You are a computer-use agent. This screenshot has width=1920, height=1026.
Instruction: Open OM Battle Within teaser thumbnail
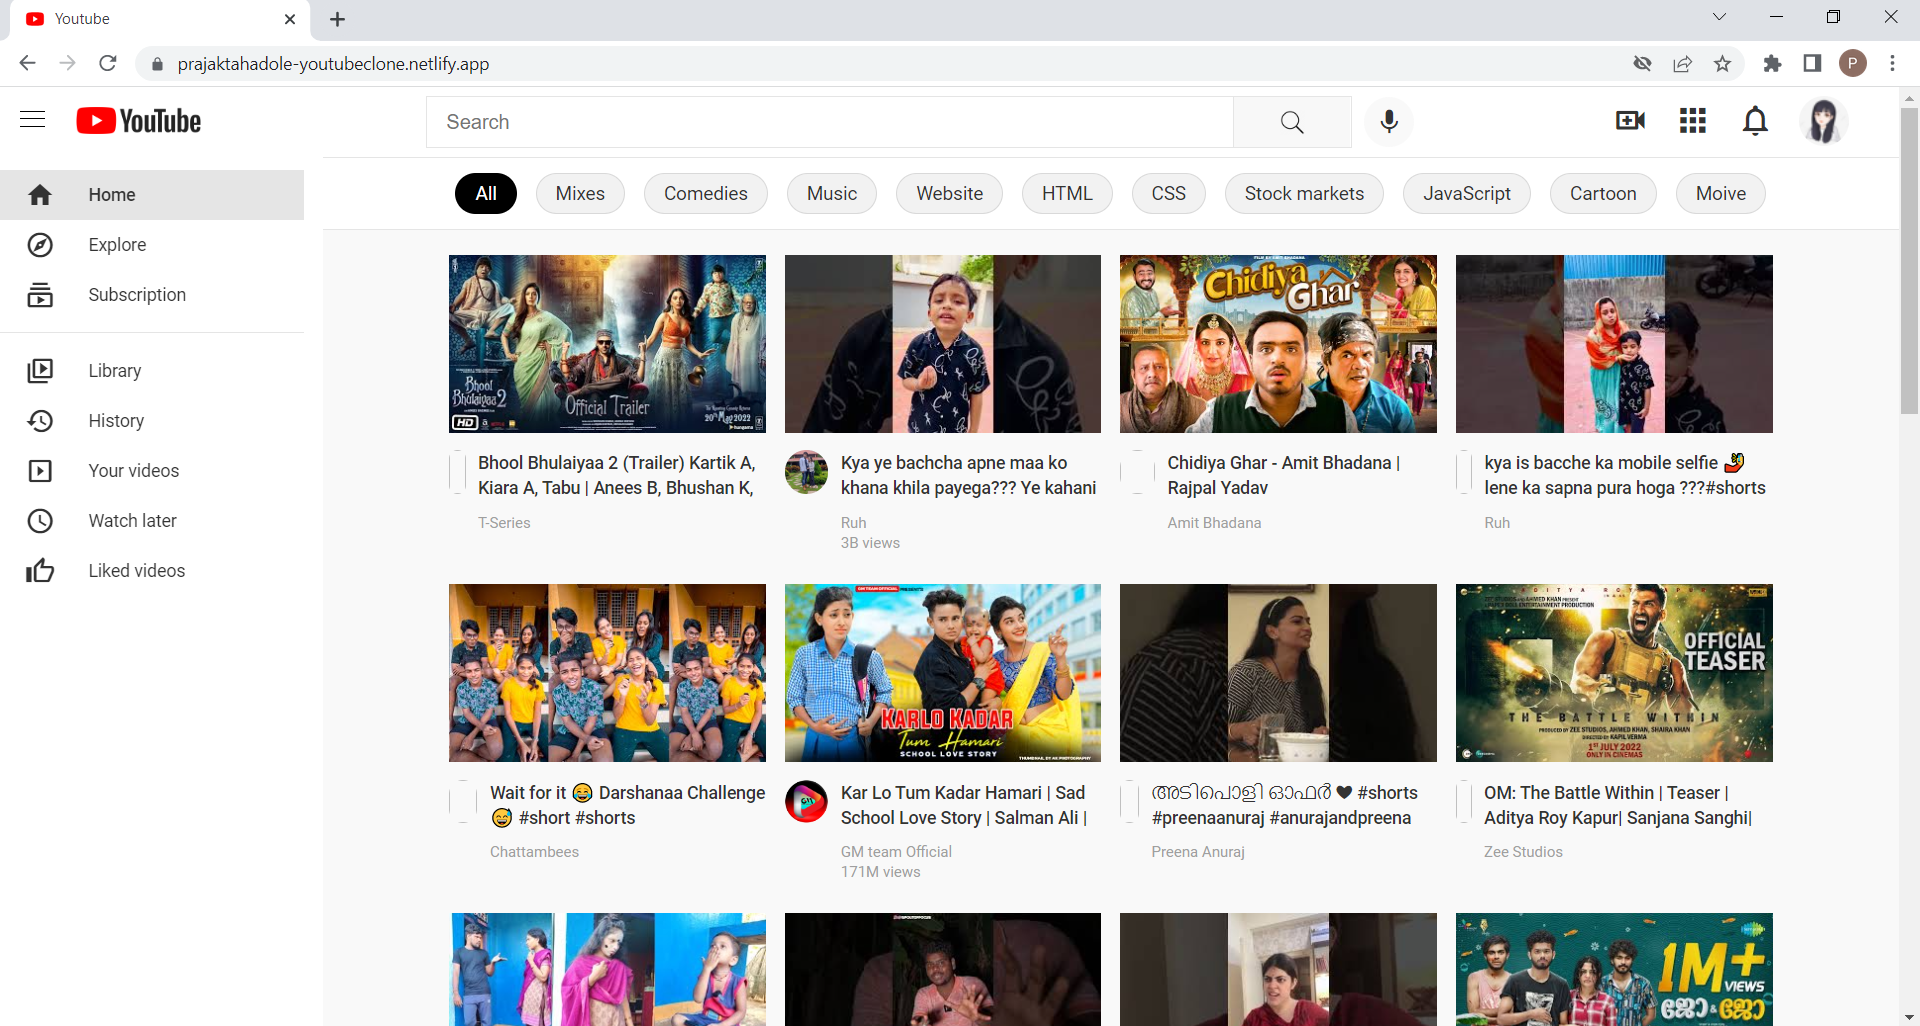click(1614, 673)
